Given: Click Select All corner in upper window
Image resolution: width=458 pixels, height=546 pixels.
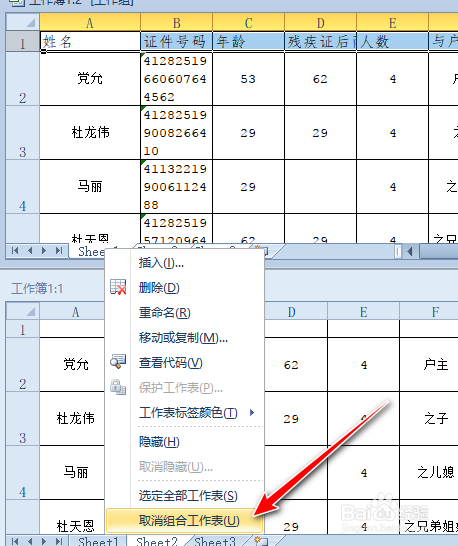Looking at the screenshot, I should (23, 22).
